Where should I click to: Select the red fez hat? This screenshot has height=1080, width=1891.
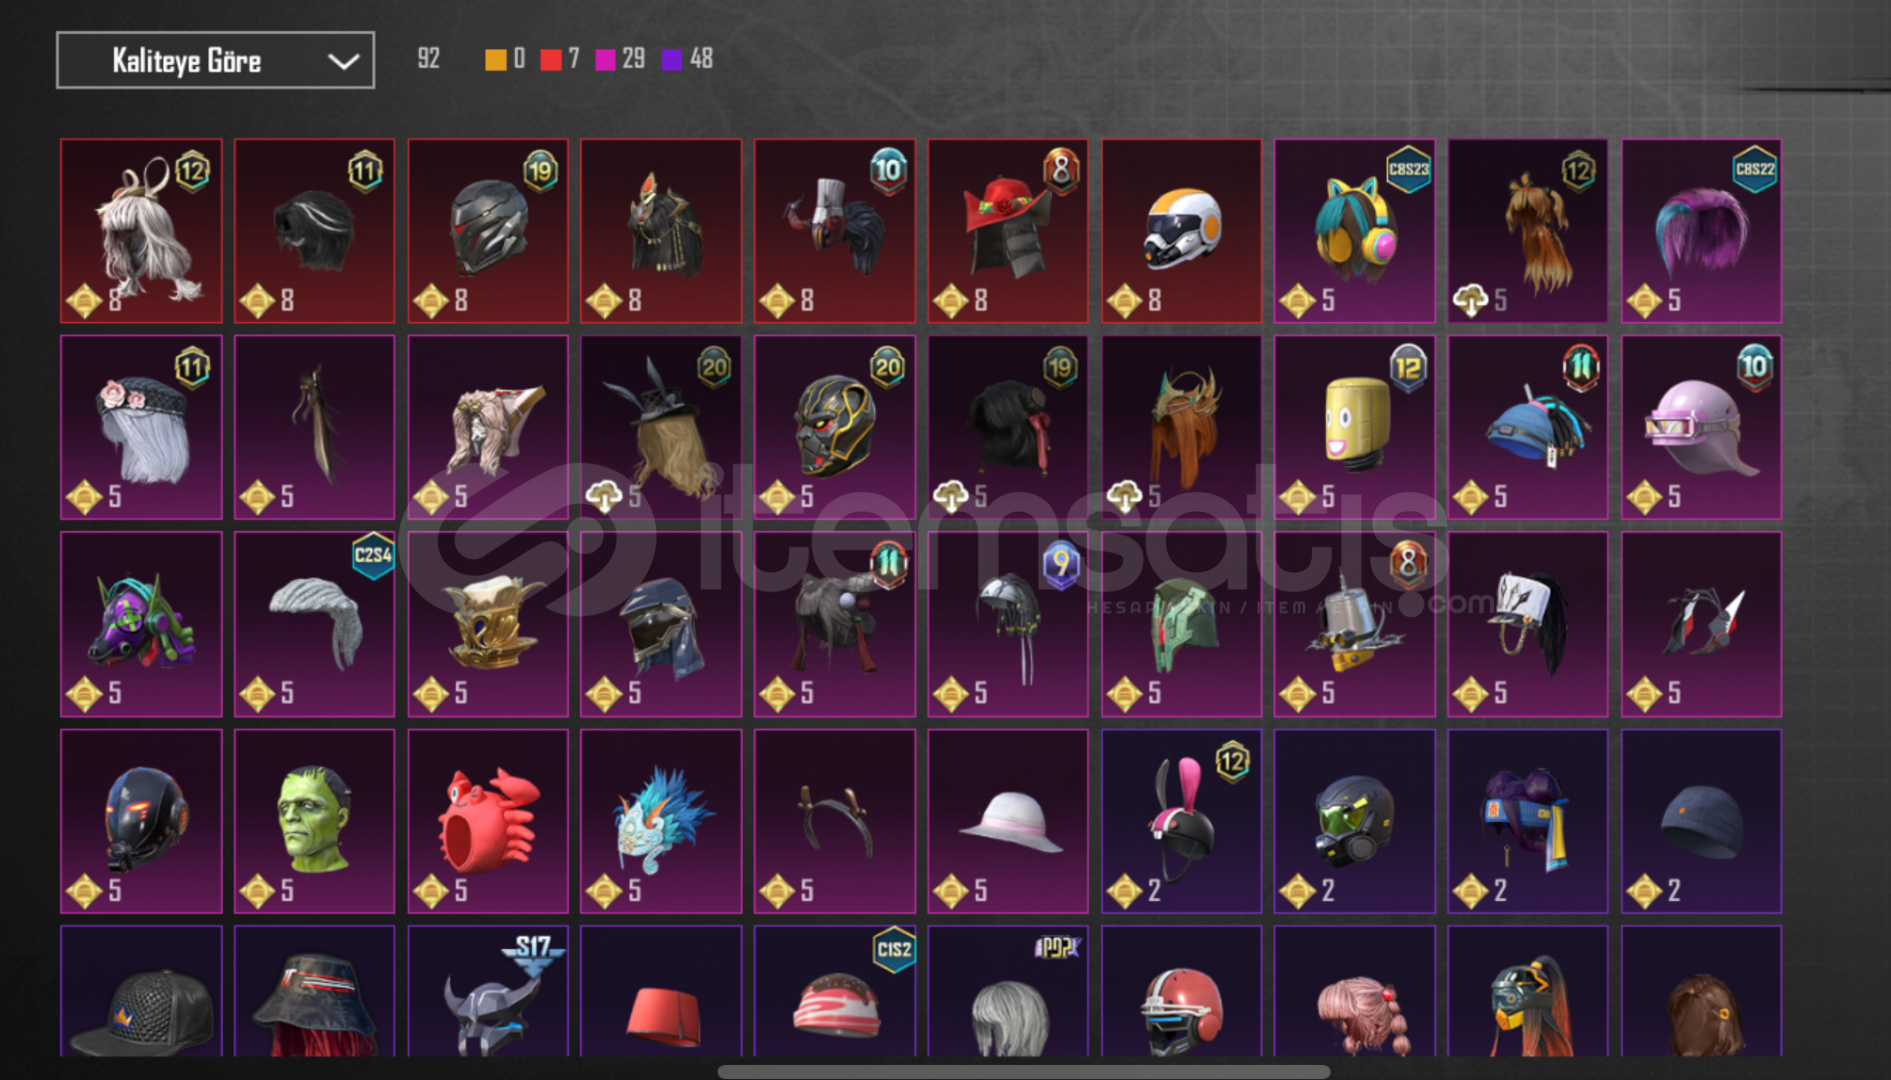(661, 991)
